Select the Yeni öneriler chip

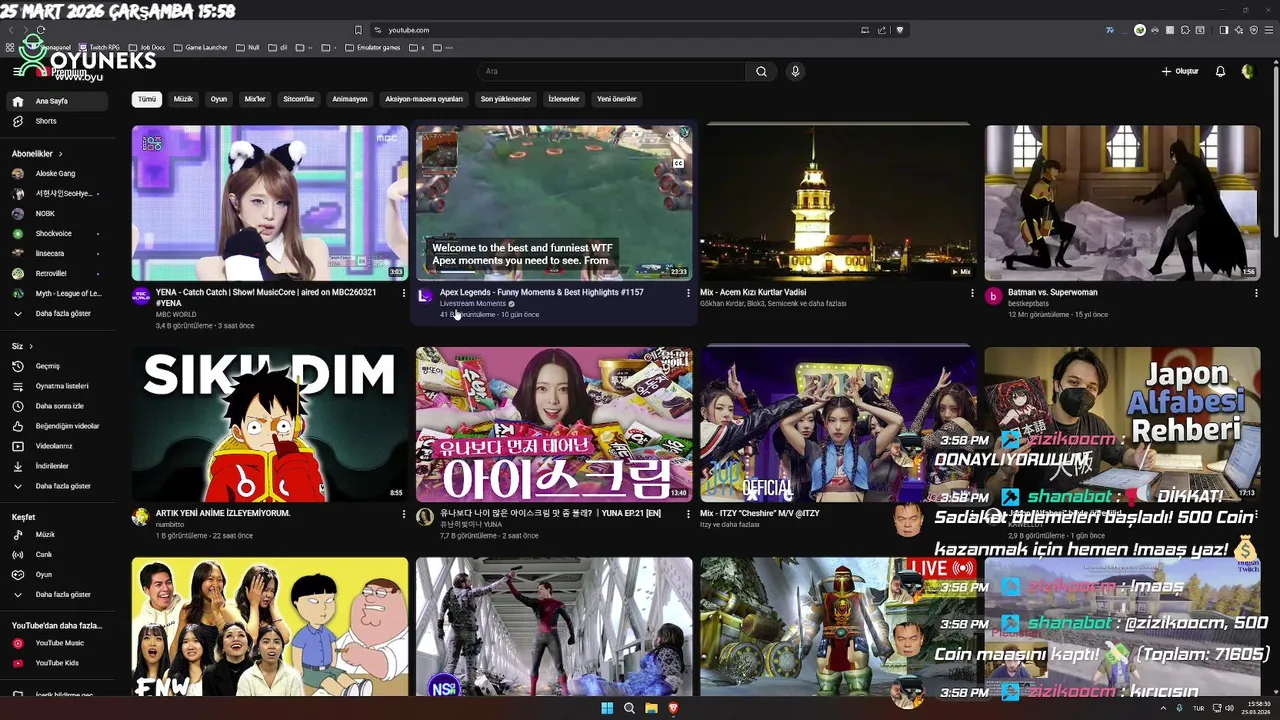(617, 99)
